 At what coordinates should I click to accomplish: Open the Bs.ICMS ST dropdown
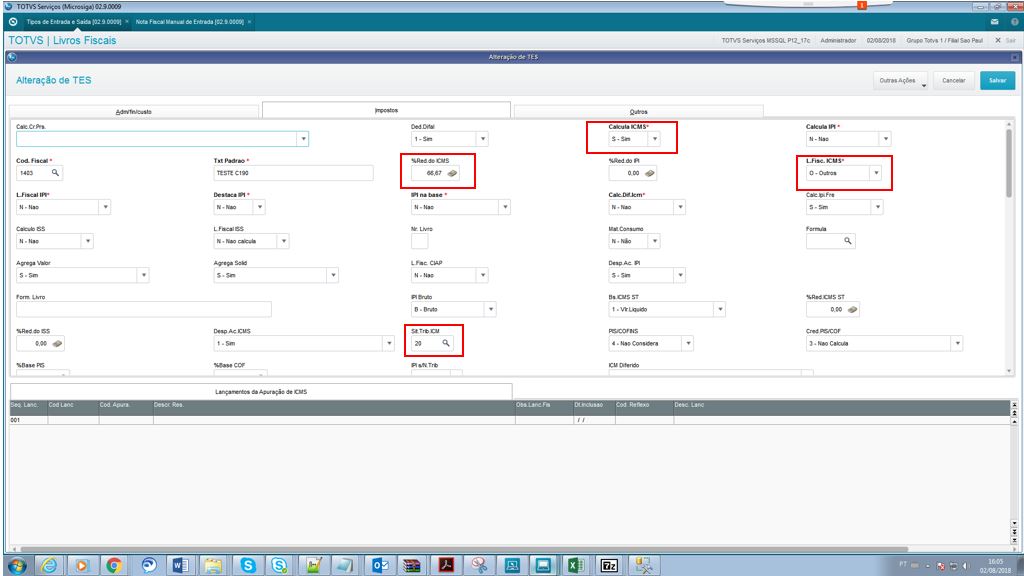click(720, 310)
